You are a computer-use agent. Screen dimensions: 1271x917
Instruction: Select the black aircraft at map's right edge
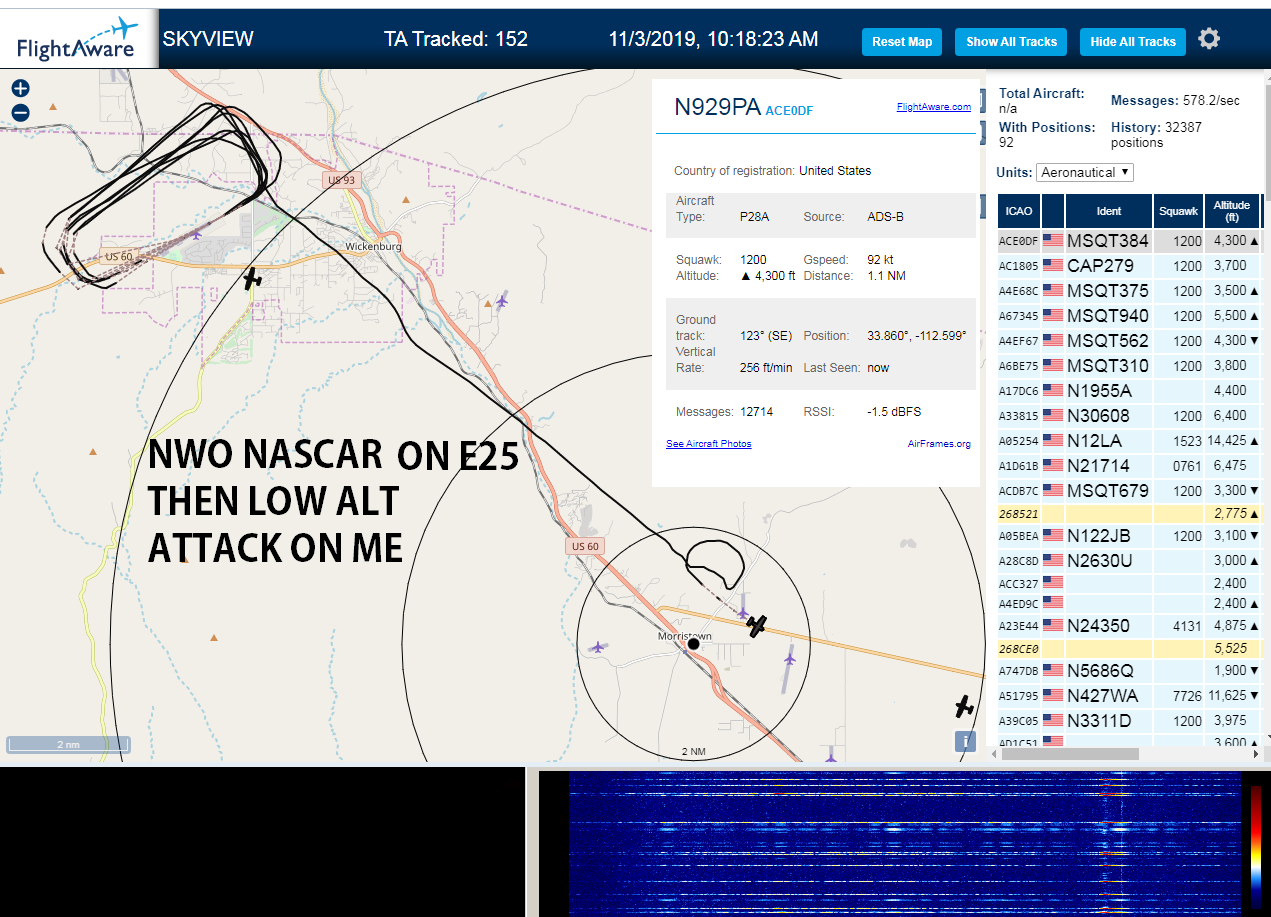click(964, 707)
